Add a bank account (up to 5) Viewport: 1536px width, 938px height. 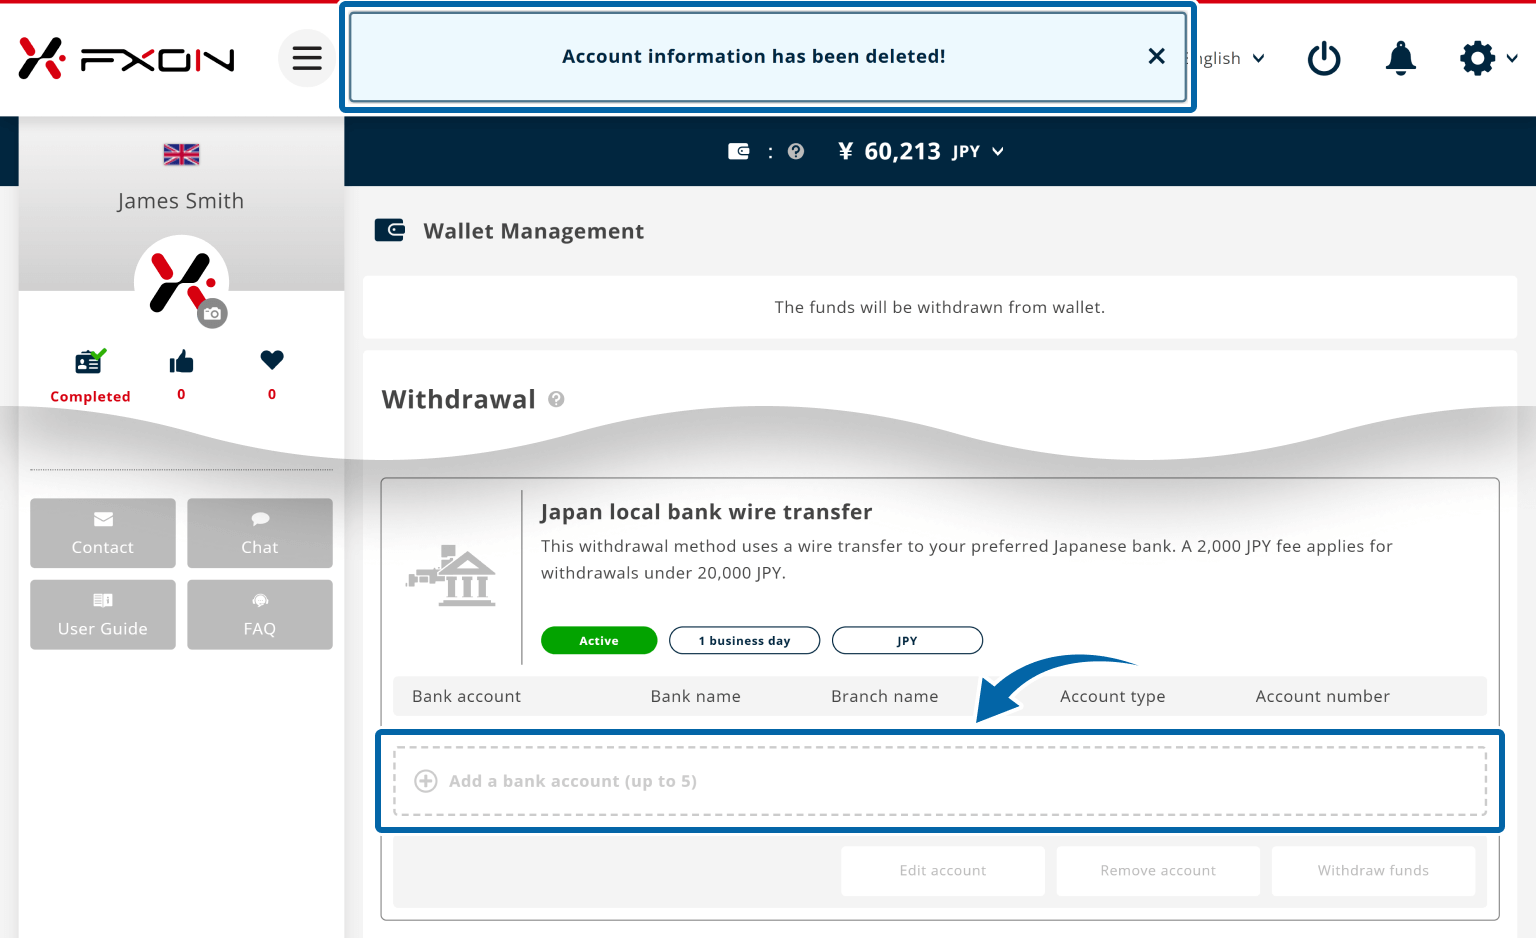(x=940, y=781)
